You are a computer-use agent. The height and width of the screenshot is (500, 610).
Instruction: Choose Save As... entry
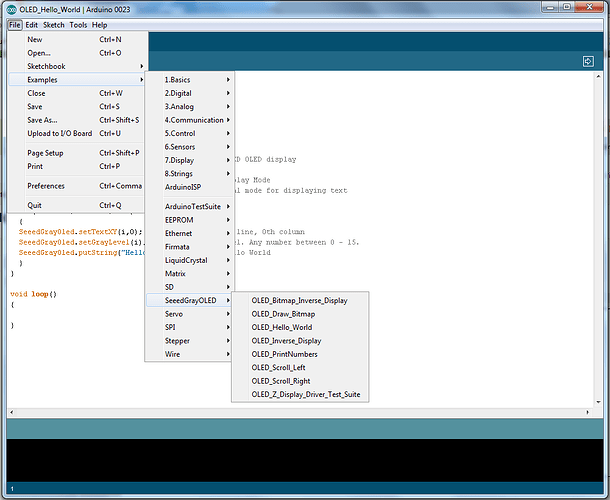pyautogui.click(x=77, y=120)
